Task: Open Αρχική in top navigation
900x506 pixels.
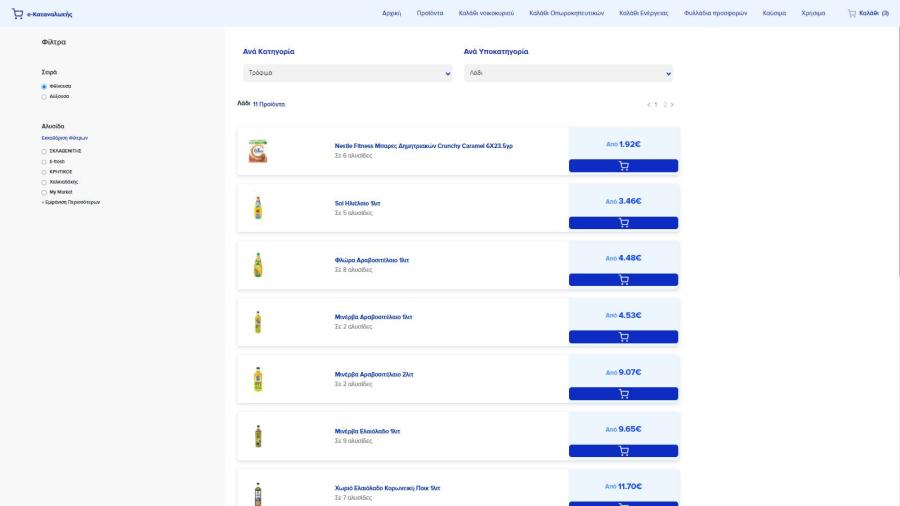Action: tap(391, 13)
